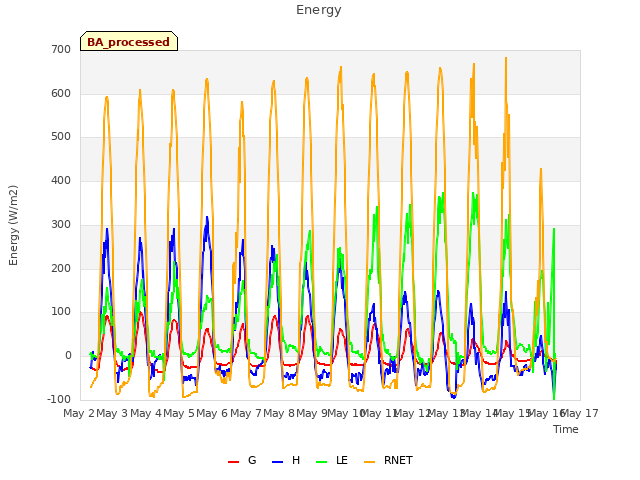Click the 300 y-axis tick label
Screen dimensions: 640x480
(61, 224)
